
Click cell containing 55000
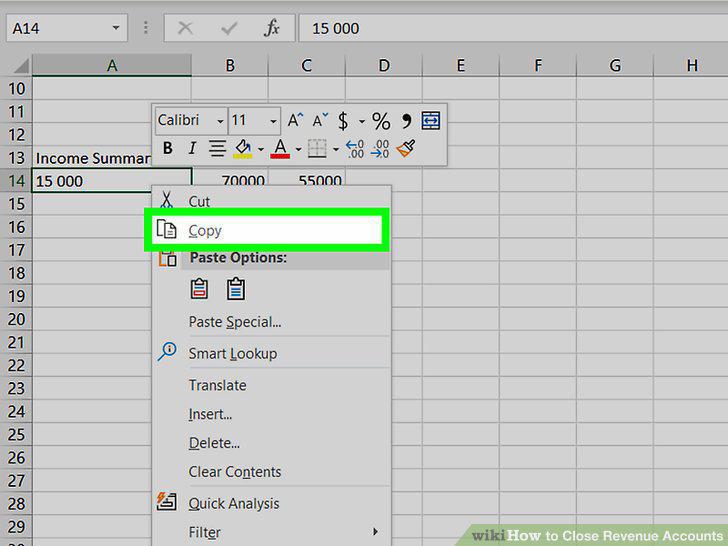(x=307, y=179)
